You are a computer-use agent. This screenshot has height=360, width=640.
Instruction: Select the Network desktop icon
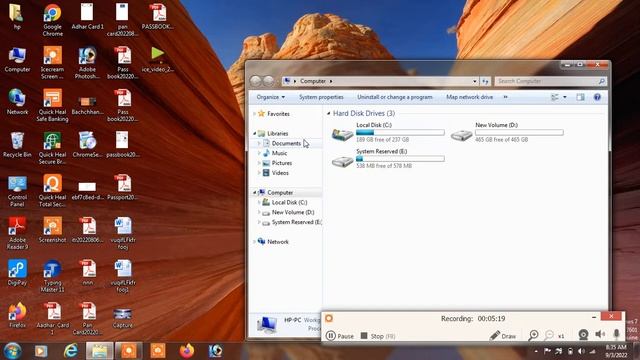17,102
